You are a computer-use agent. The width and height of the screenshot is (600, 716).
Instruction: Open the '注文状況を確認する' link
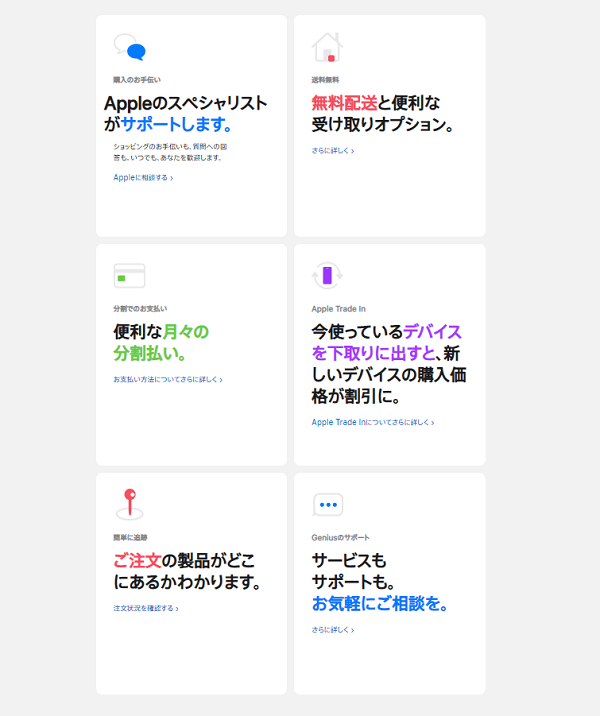pos(146,608)
